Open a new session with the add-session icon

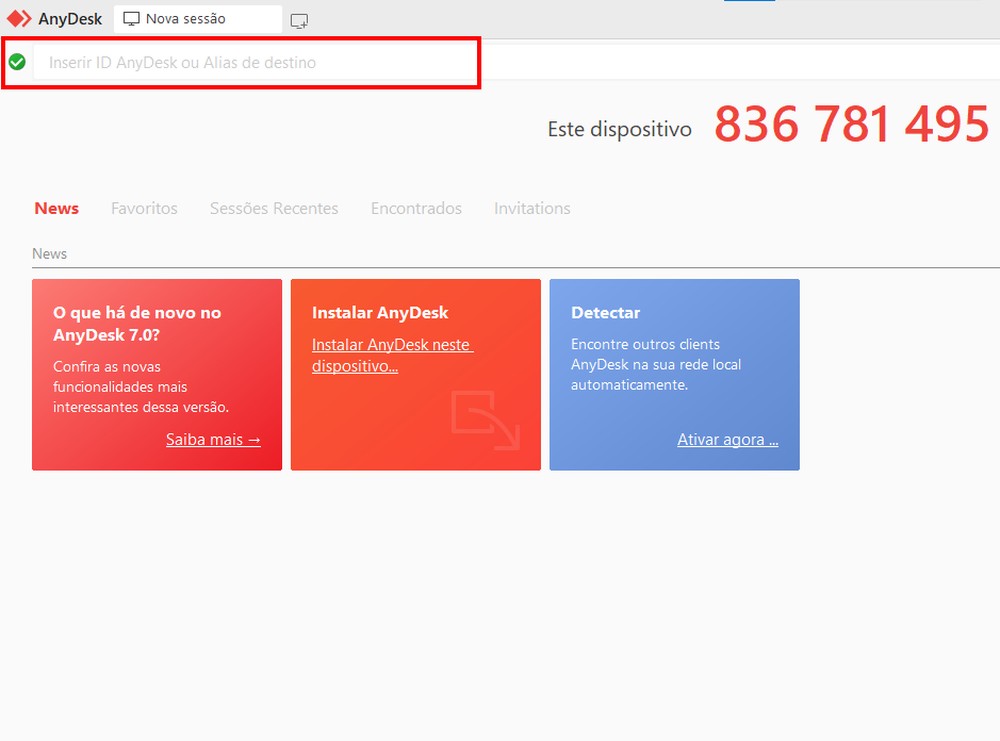[x=299, y=20]
